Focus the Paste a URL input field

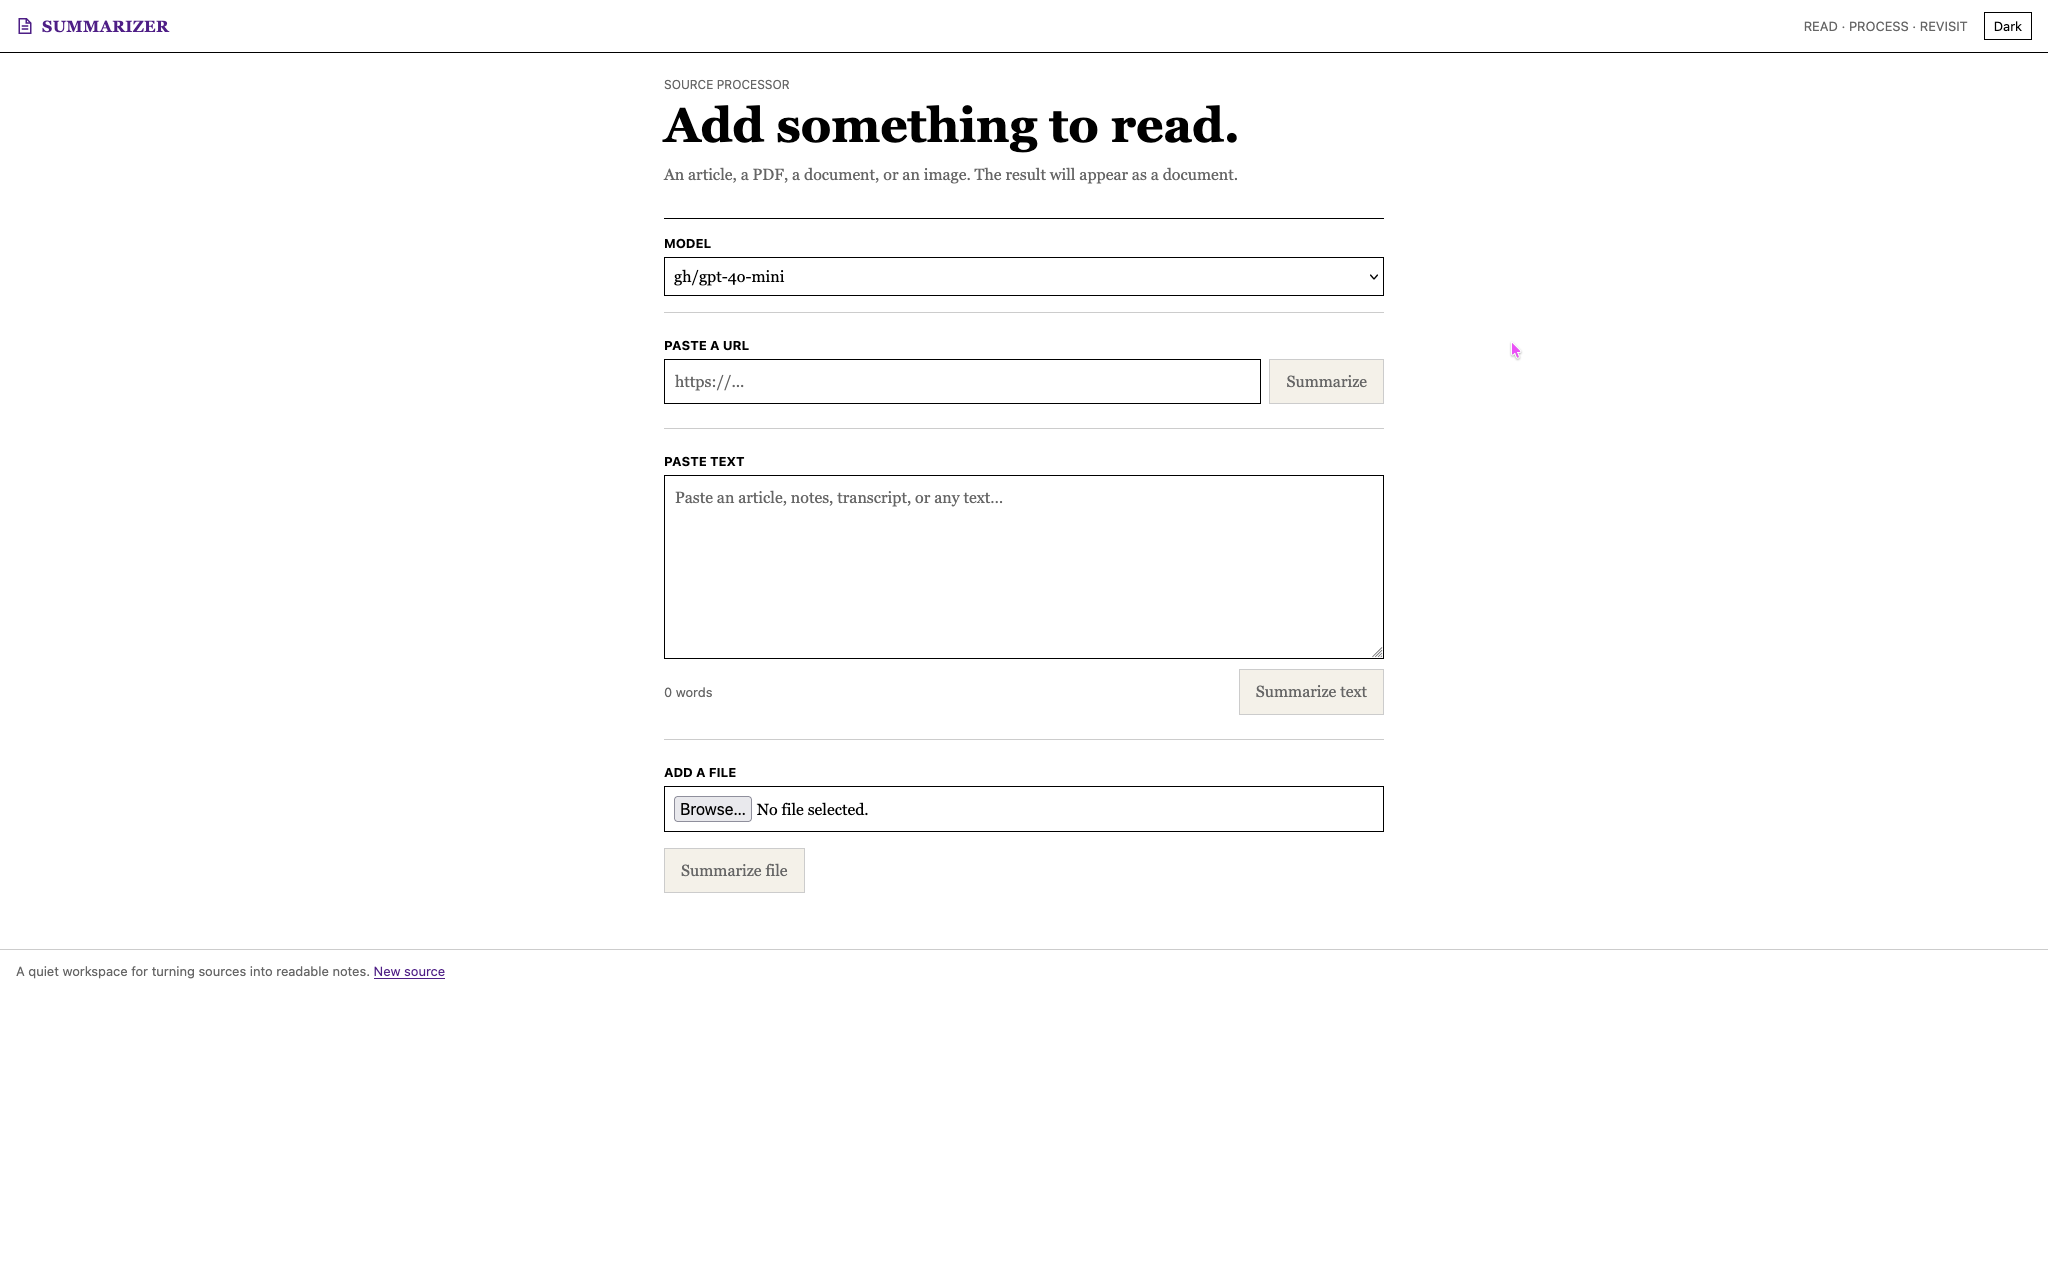(x=962, y=381)
